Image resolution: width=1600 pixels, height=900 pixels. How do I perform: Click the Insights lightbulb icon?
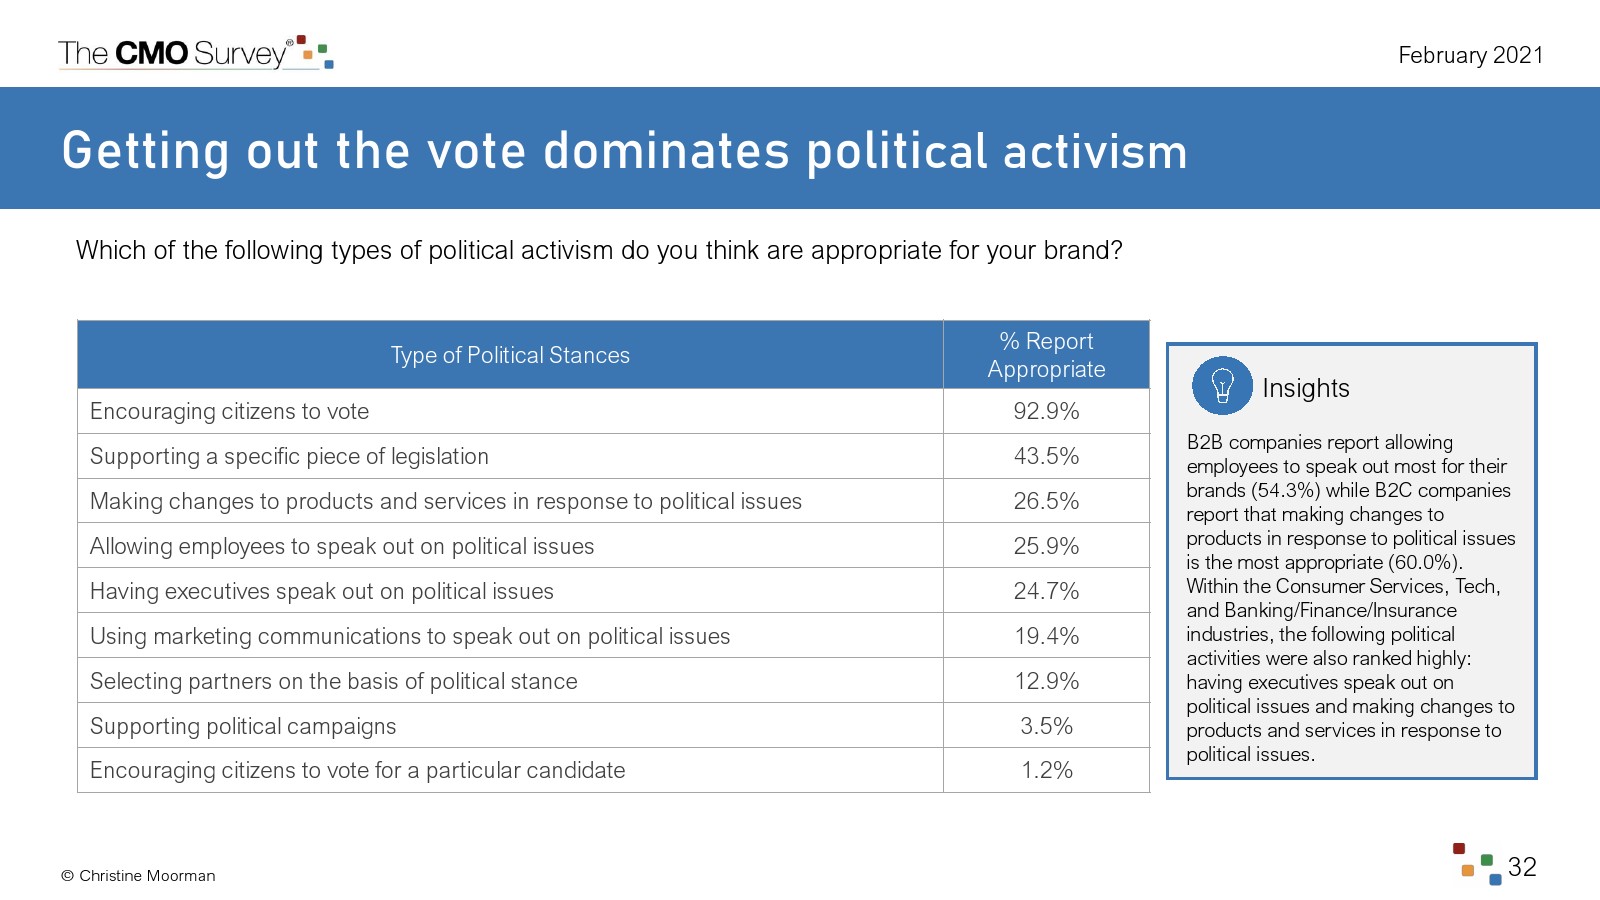tap(1221, 386)
